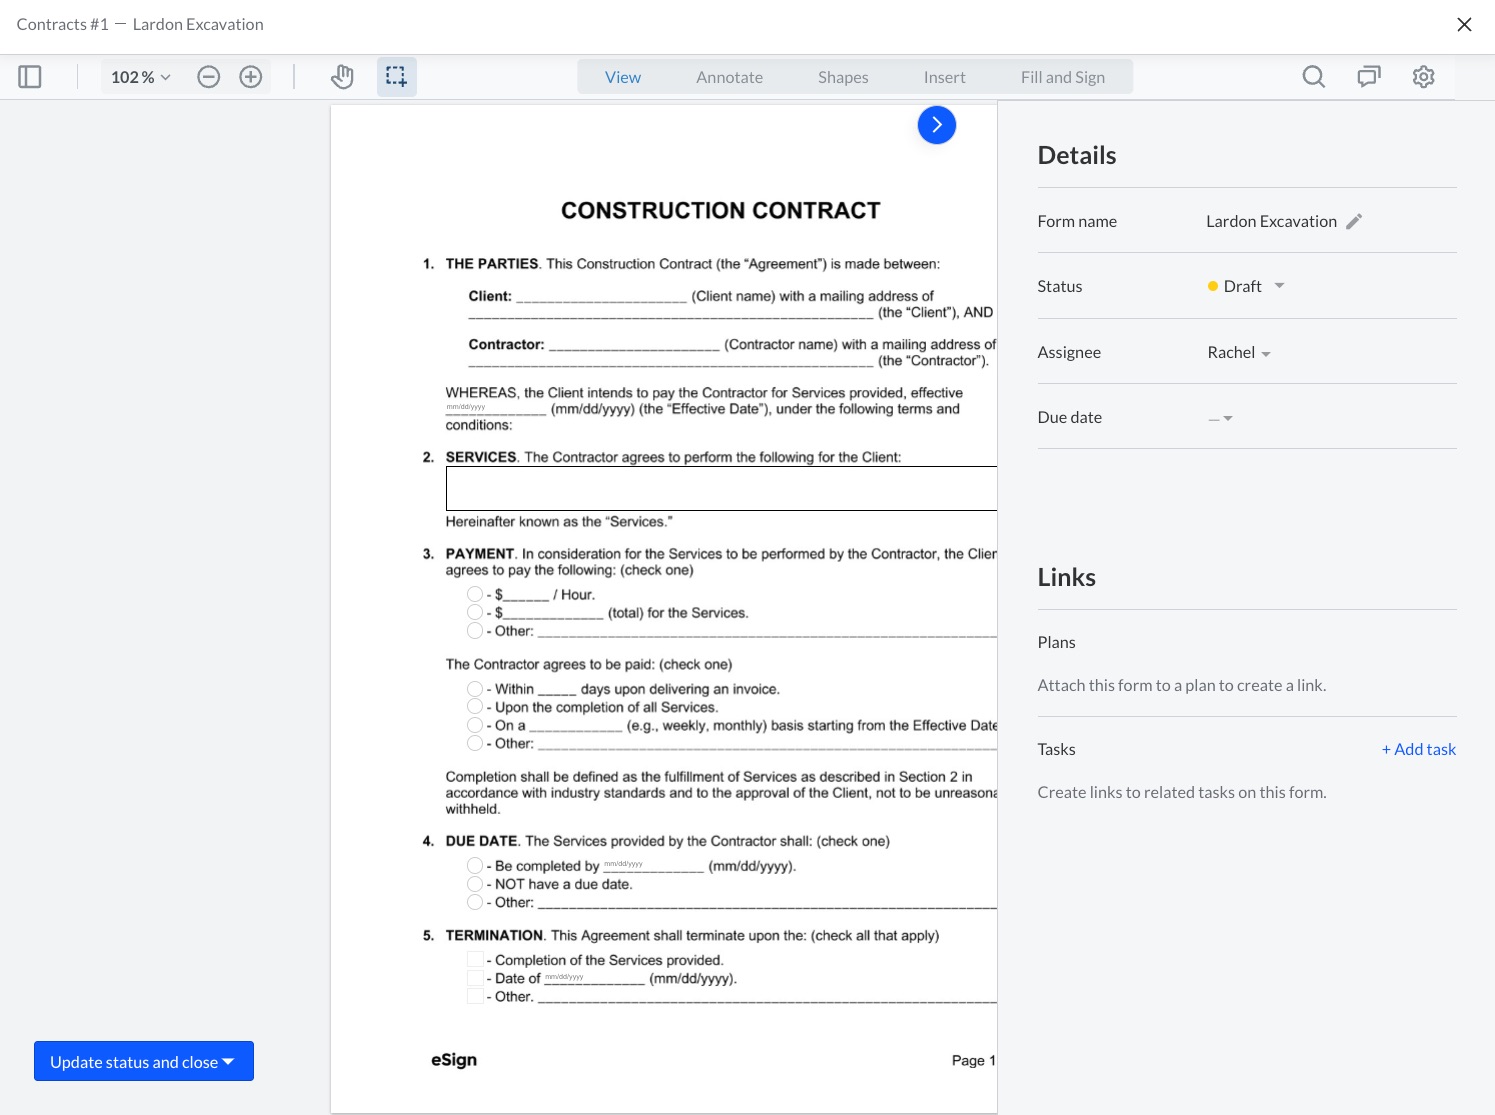Select 'On a basis starting' radio option
The image size is (1495, 1115).
click(x=475, y=725)
